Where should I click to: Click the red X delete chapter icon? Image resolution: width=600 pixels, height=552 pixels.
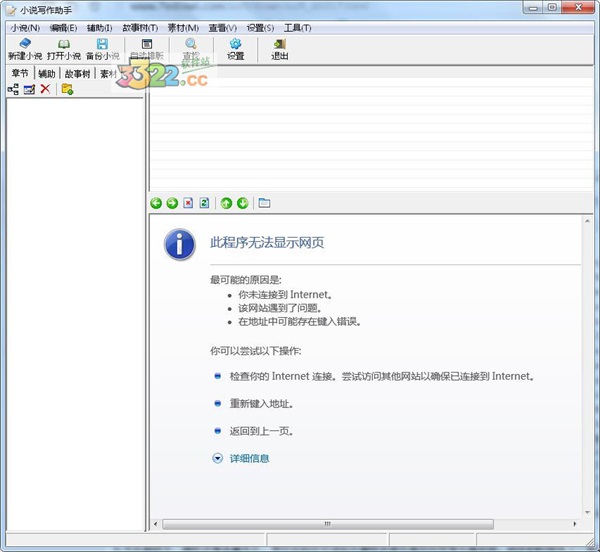[46, 89]
